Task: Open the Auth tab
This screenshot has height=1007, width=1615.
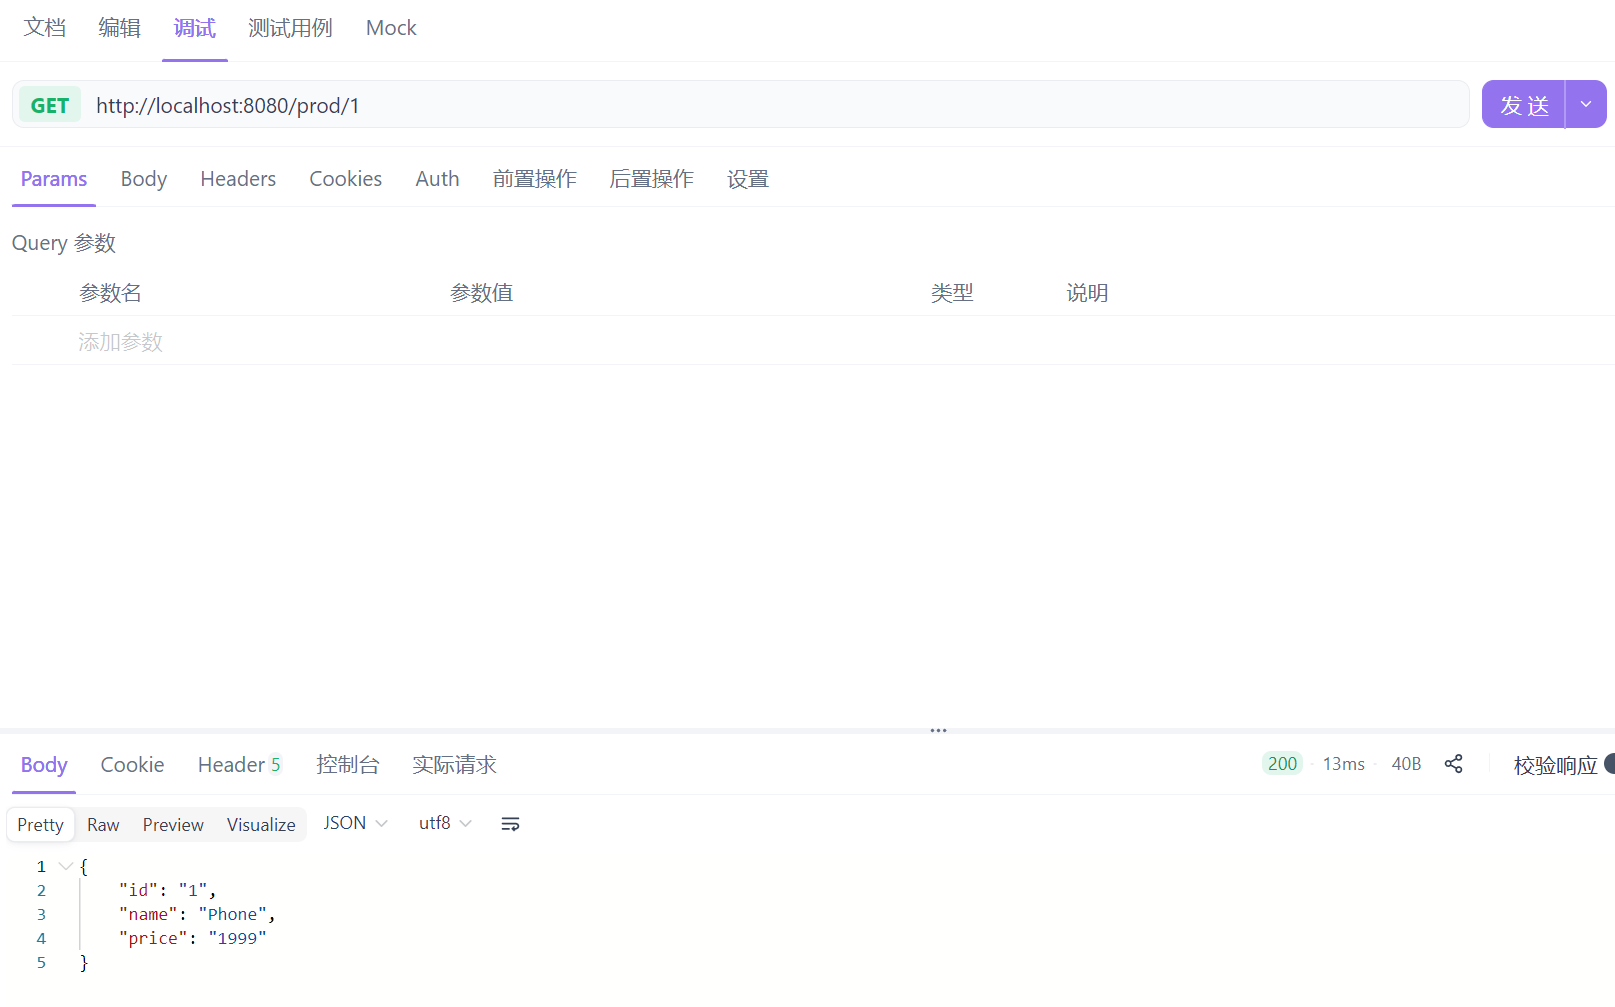Action: point(437,179)
